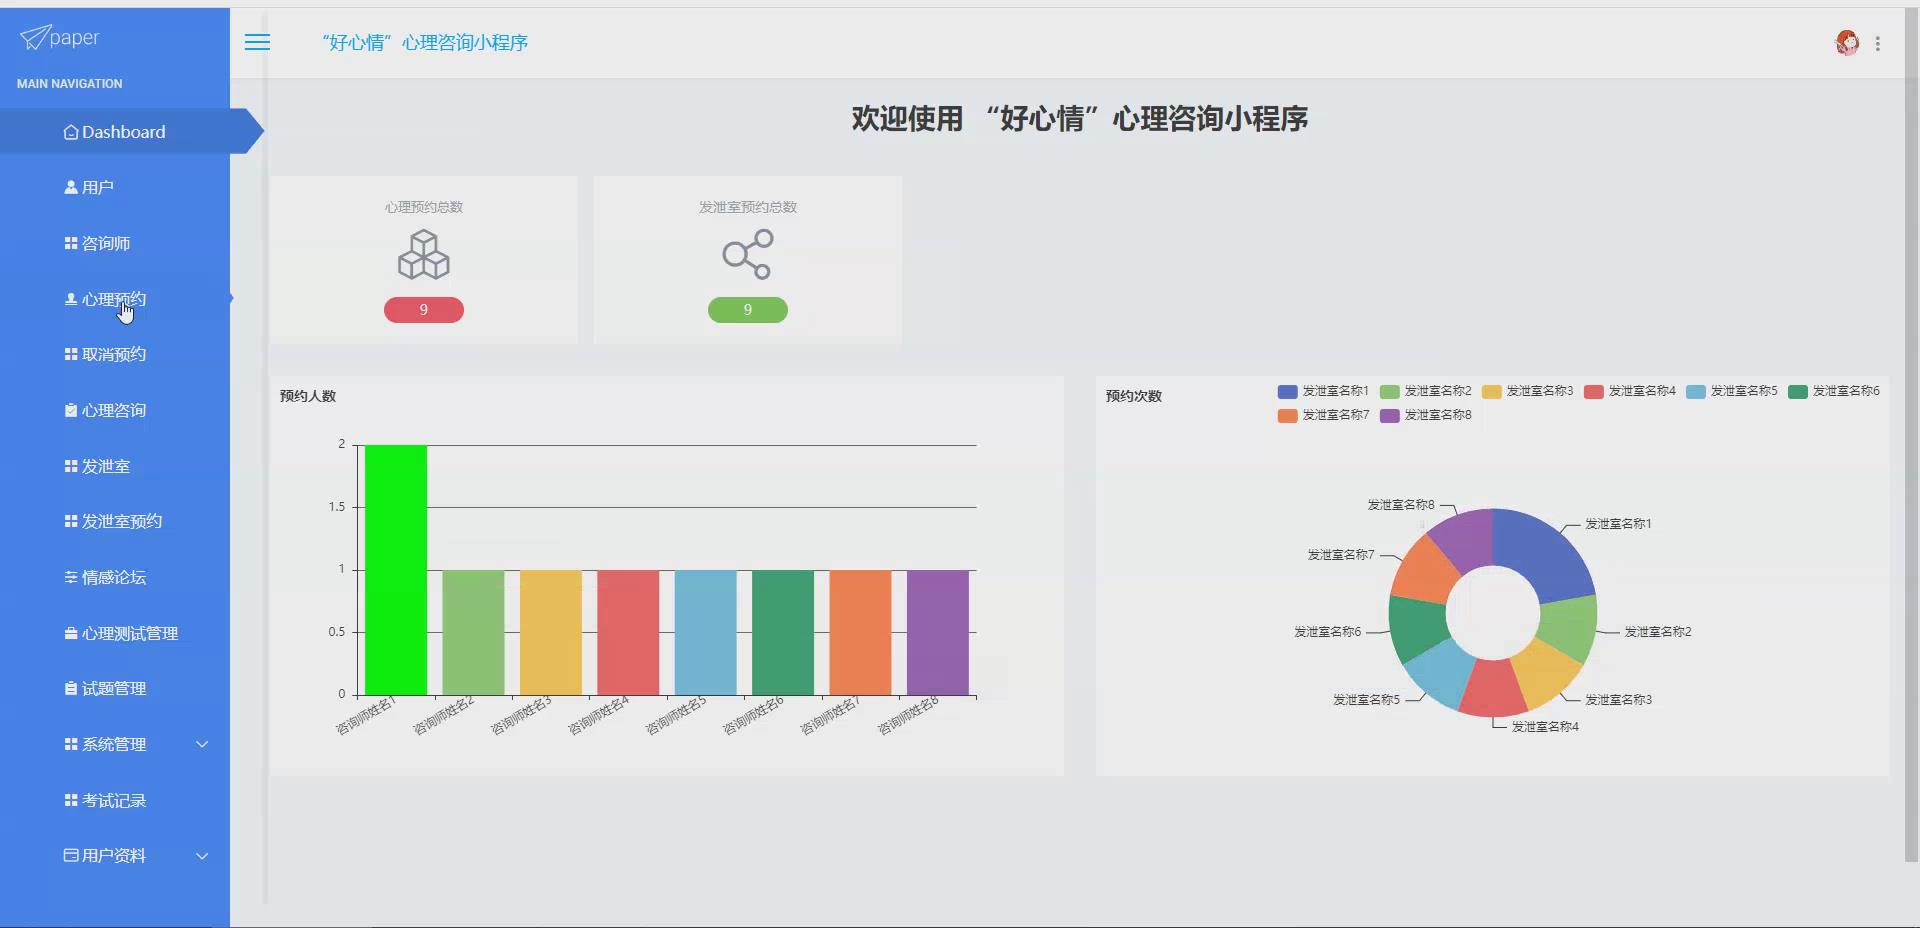Click the red badge showing 9
Viewport: 1920px width, 928px height.
tap(424, 310)
